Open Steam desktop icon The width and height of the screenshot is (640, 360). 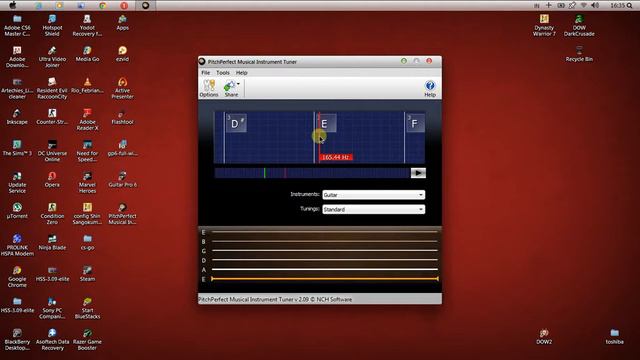tap(87, 274)
